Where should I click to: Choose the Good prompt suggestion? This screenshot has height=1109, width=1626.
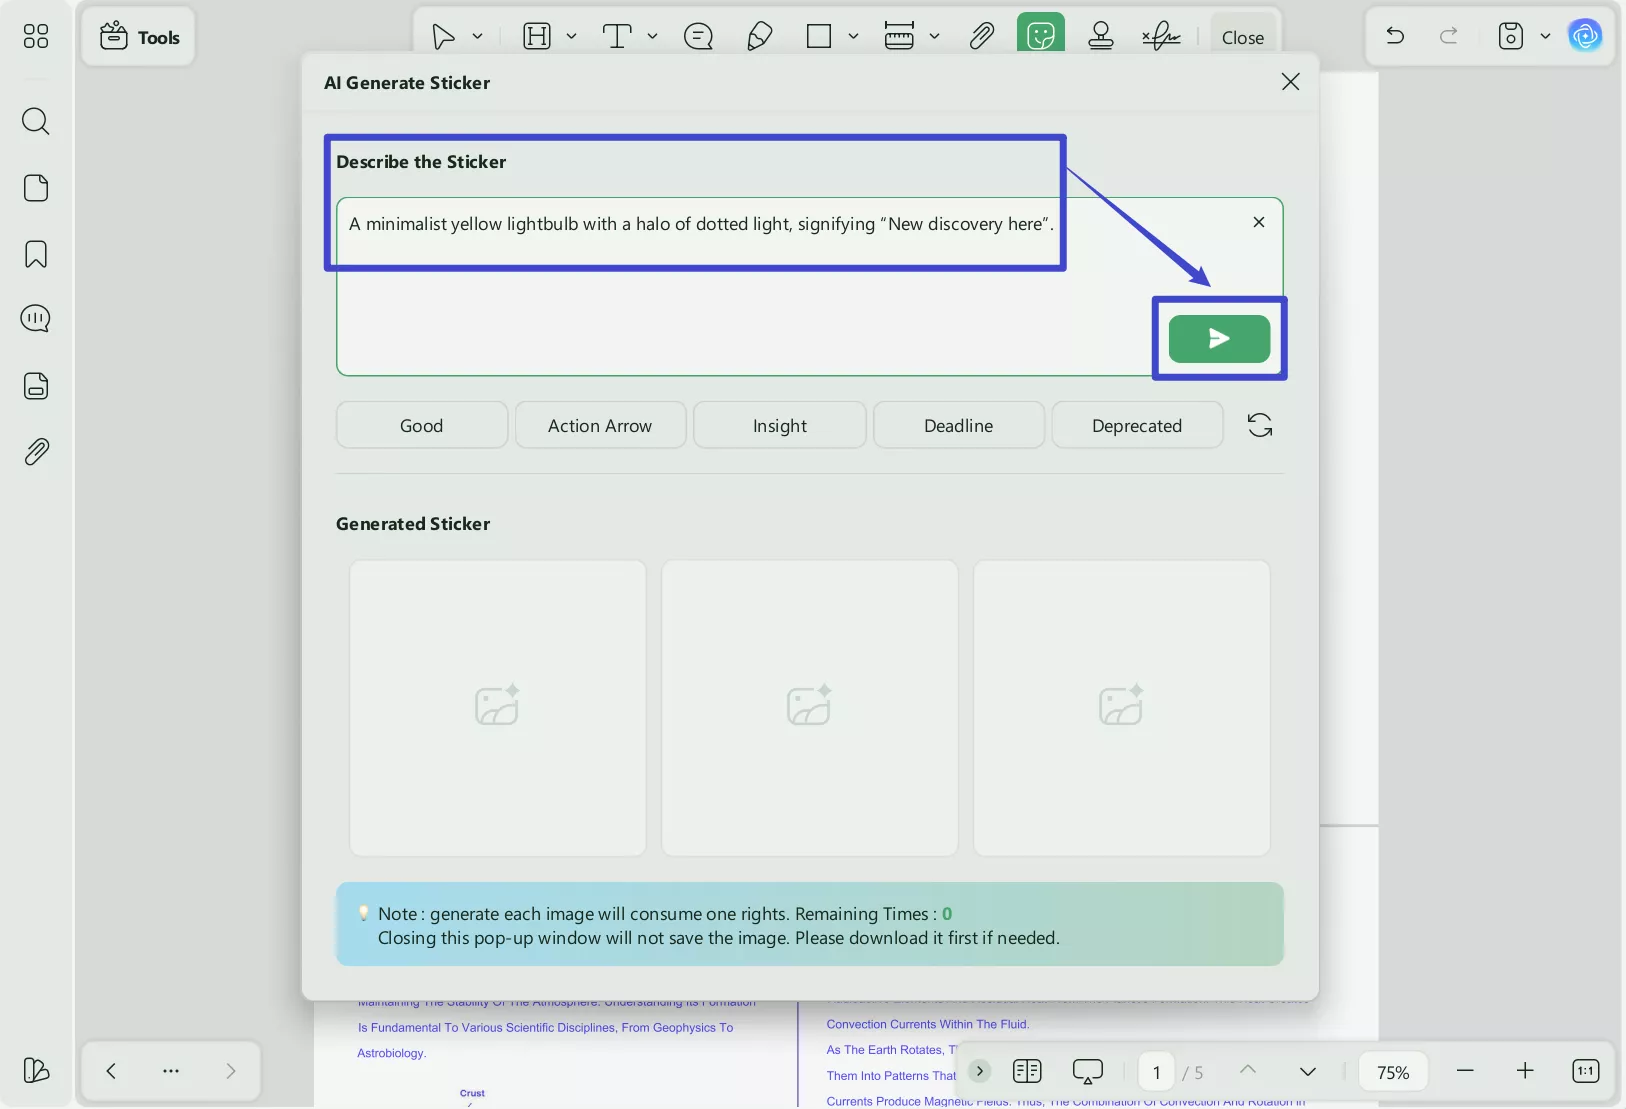click(422, 426)
